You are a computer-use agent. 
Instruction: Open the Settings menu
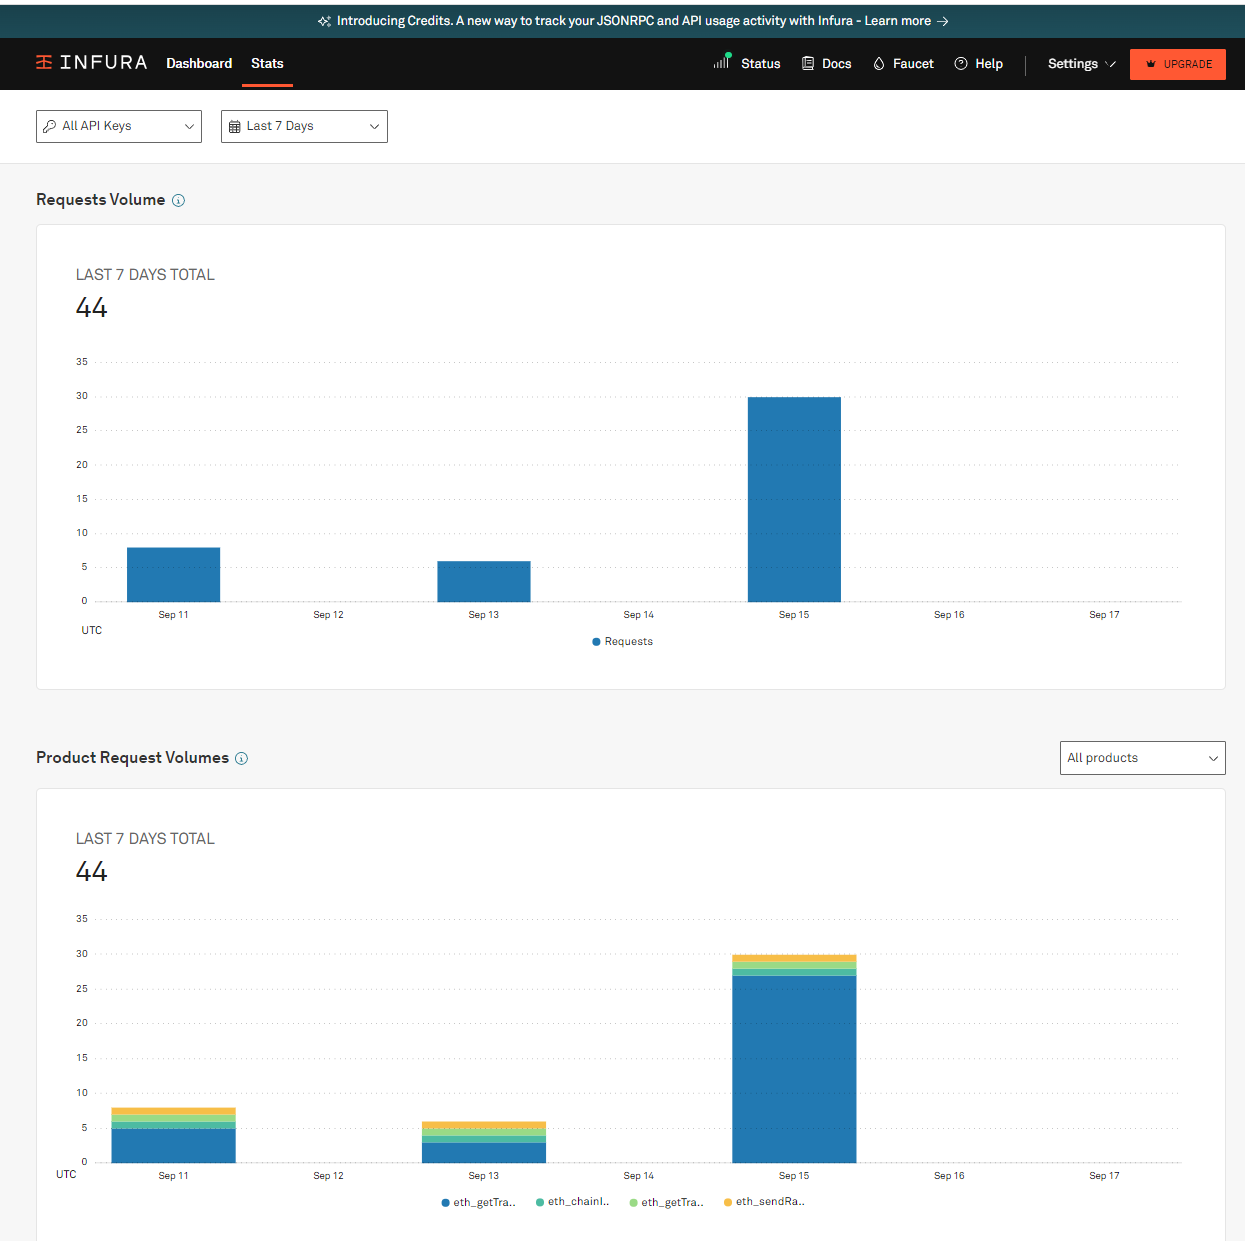1081,63
